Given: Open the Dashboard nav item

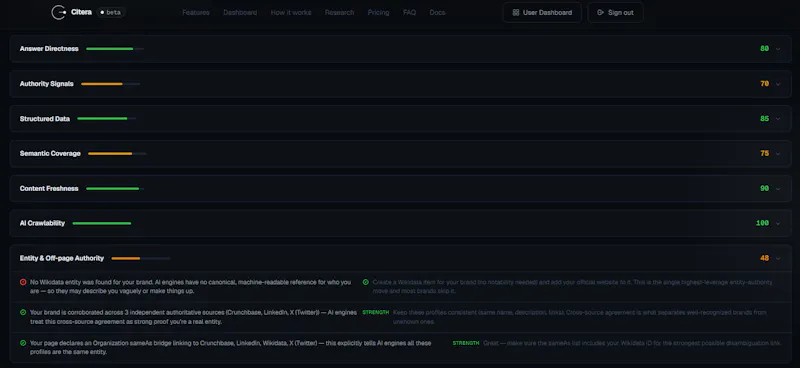Looking at the screenshot, I should [x=240, y=12].
